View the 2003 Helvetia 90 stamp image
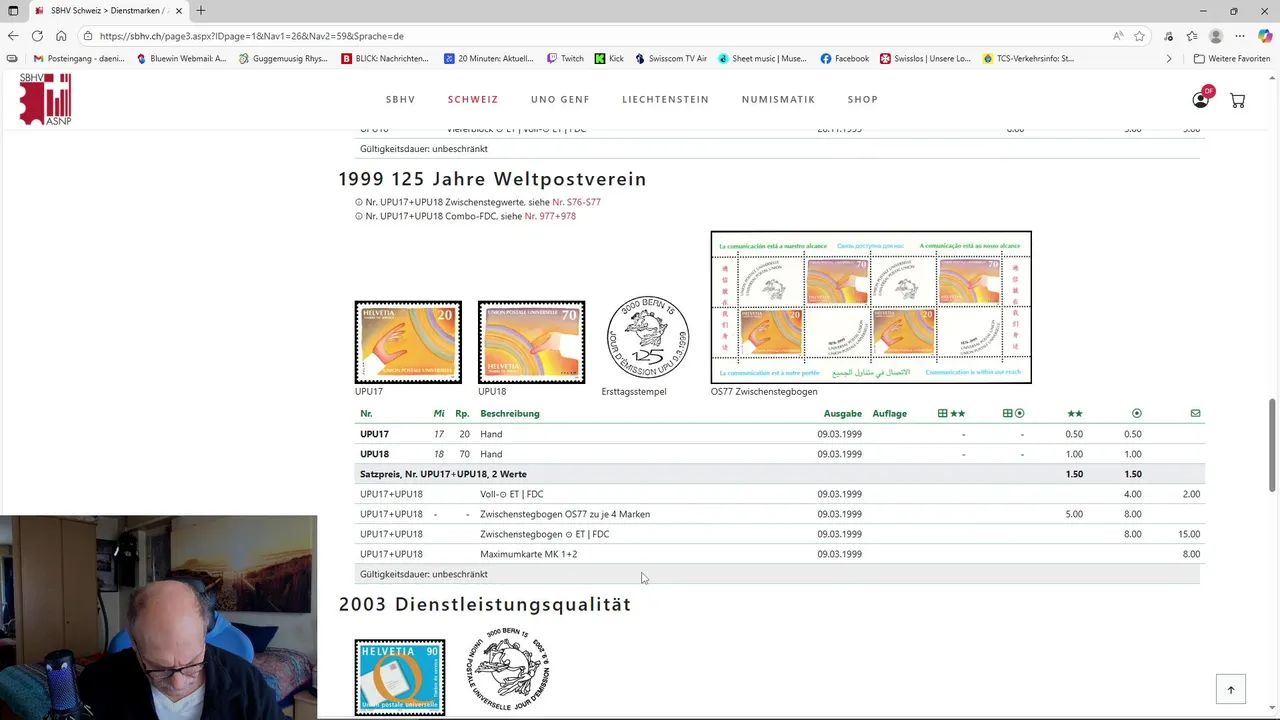Image resolution: width=1280 pixels, height=720 pixels. 399,677
